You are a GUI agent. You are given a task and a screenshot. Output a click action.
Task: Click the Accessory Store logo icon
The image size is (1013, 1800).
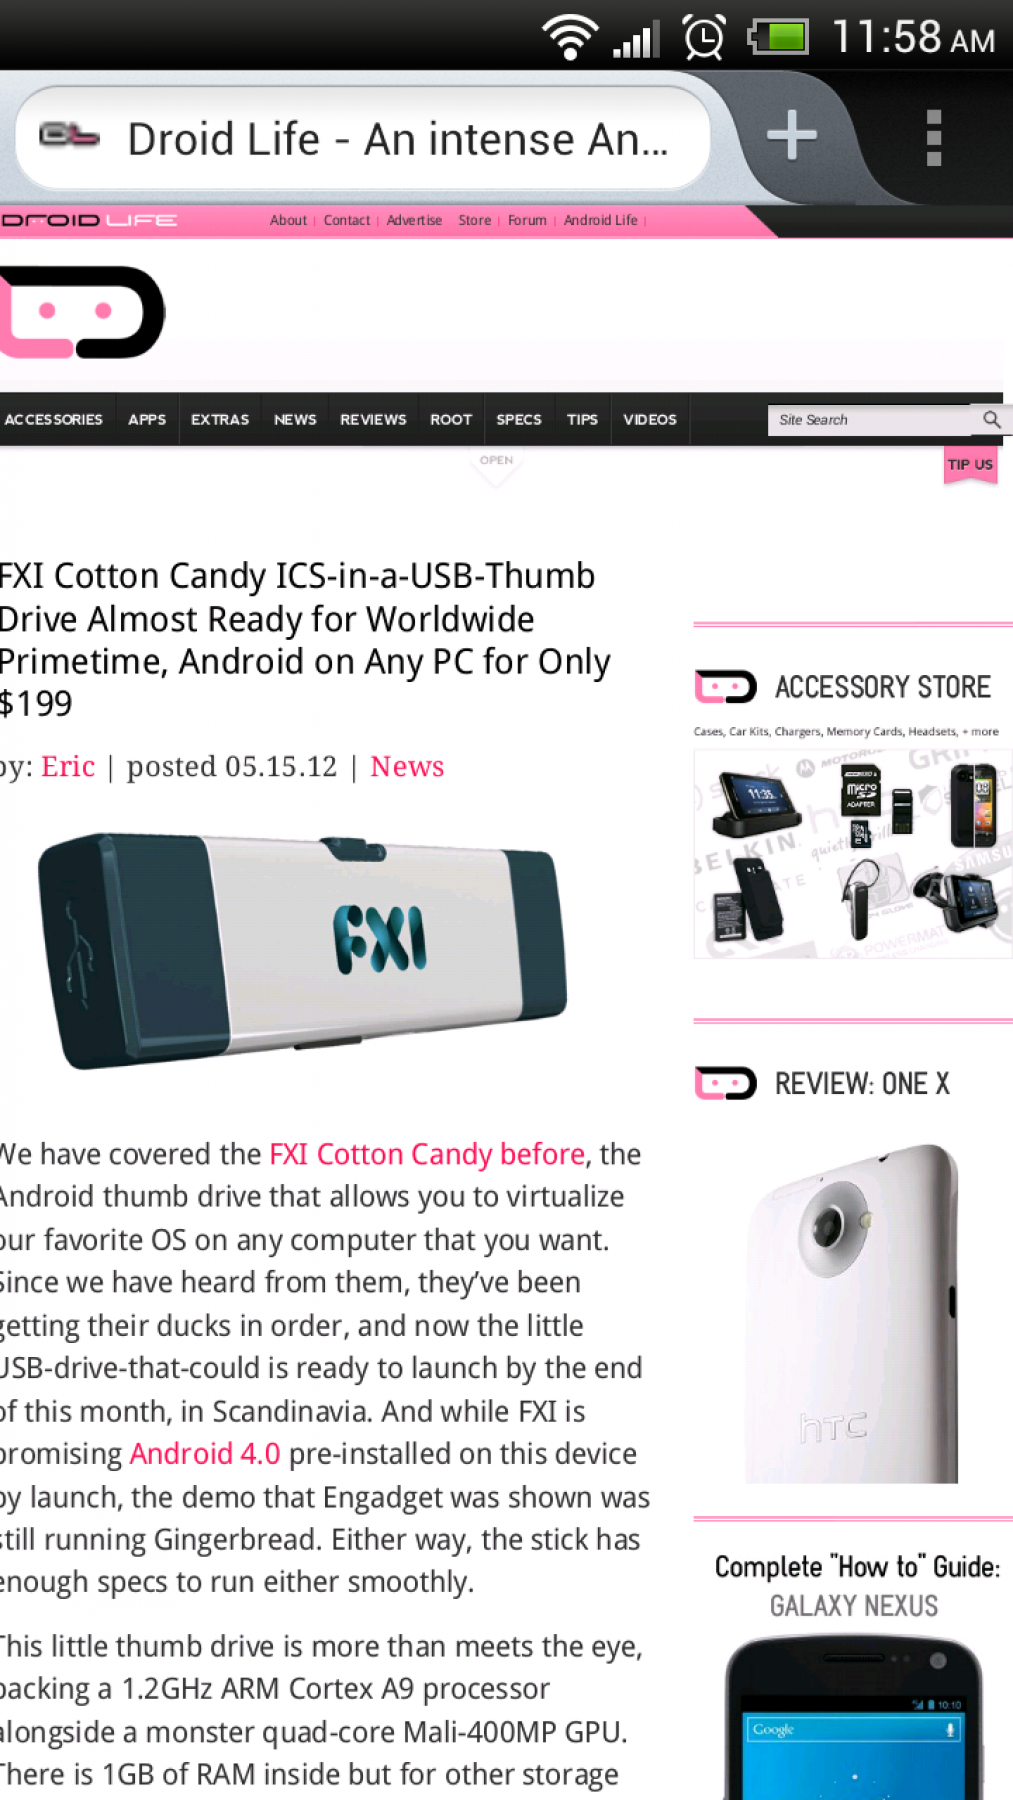click(725, 687)
